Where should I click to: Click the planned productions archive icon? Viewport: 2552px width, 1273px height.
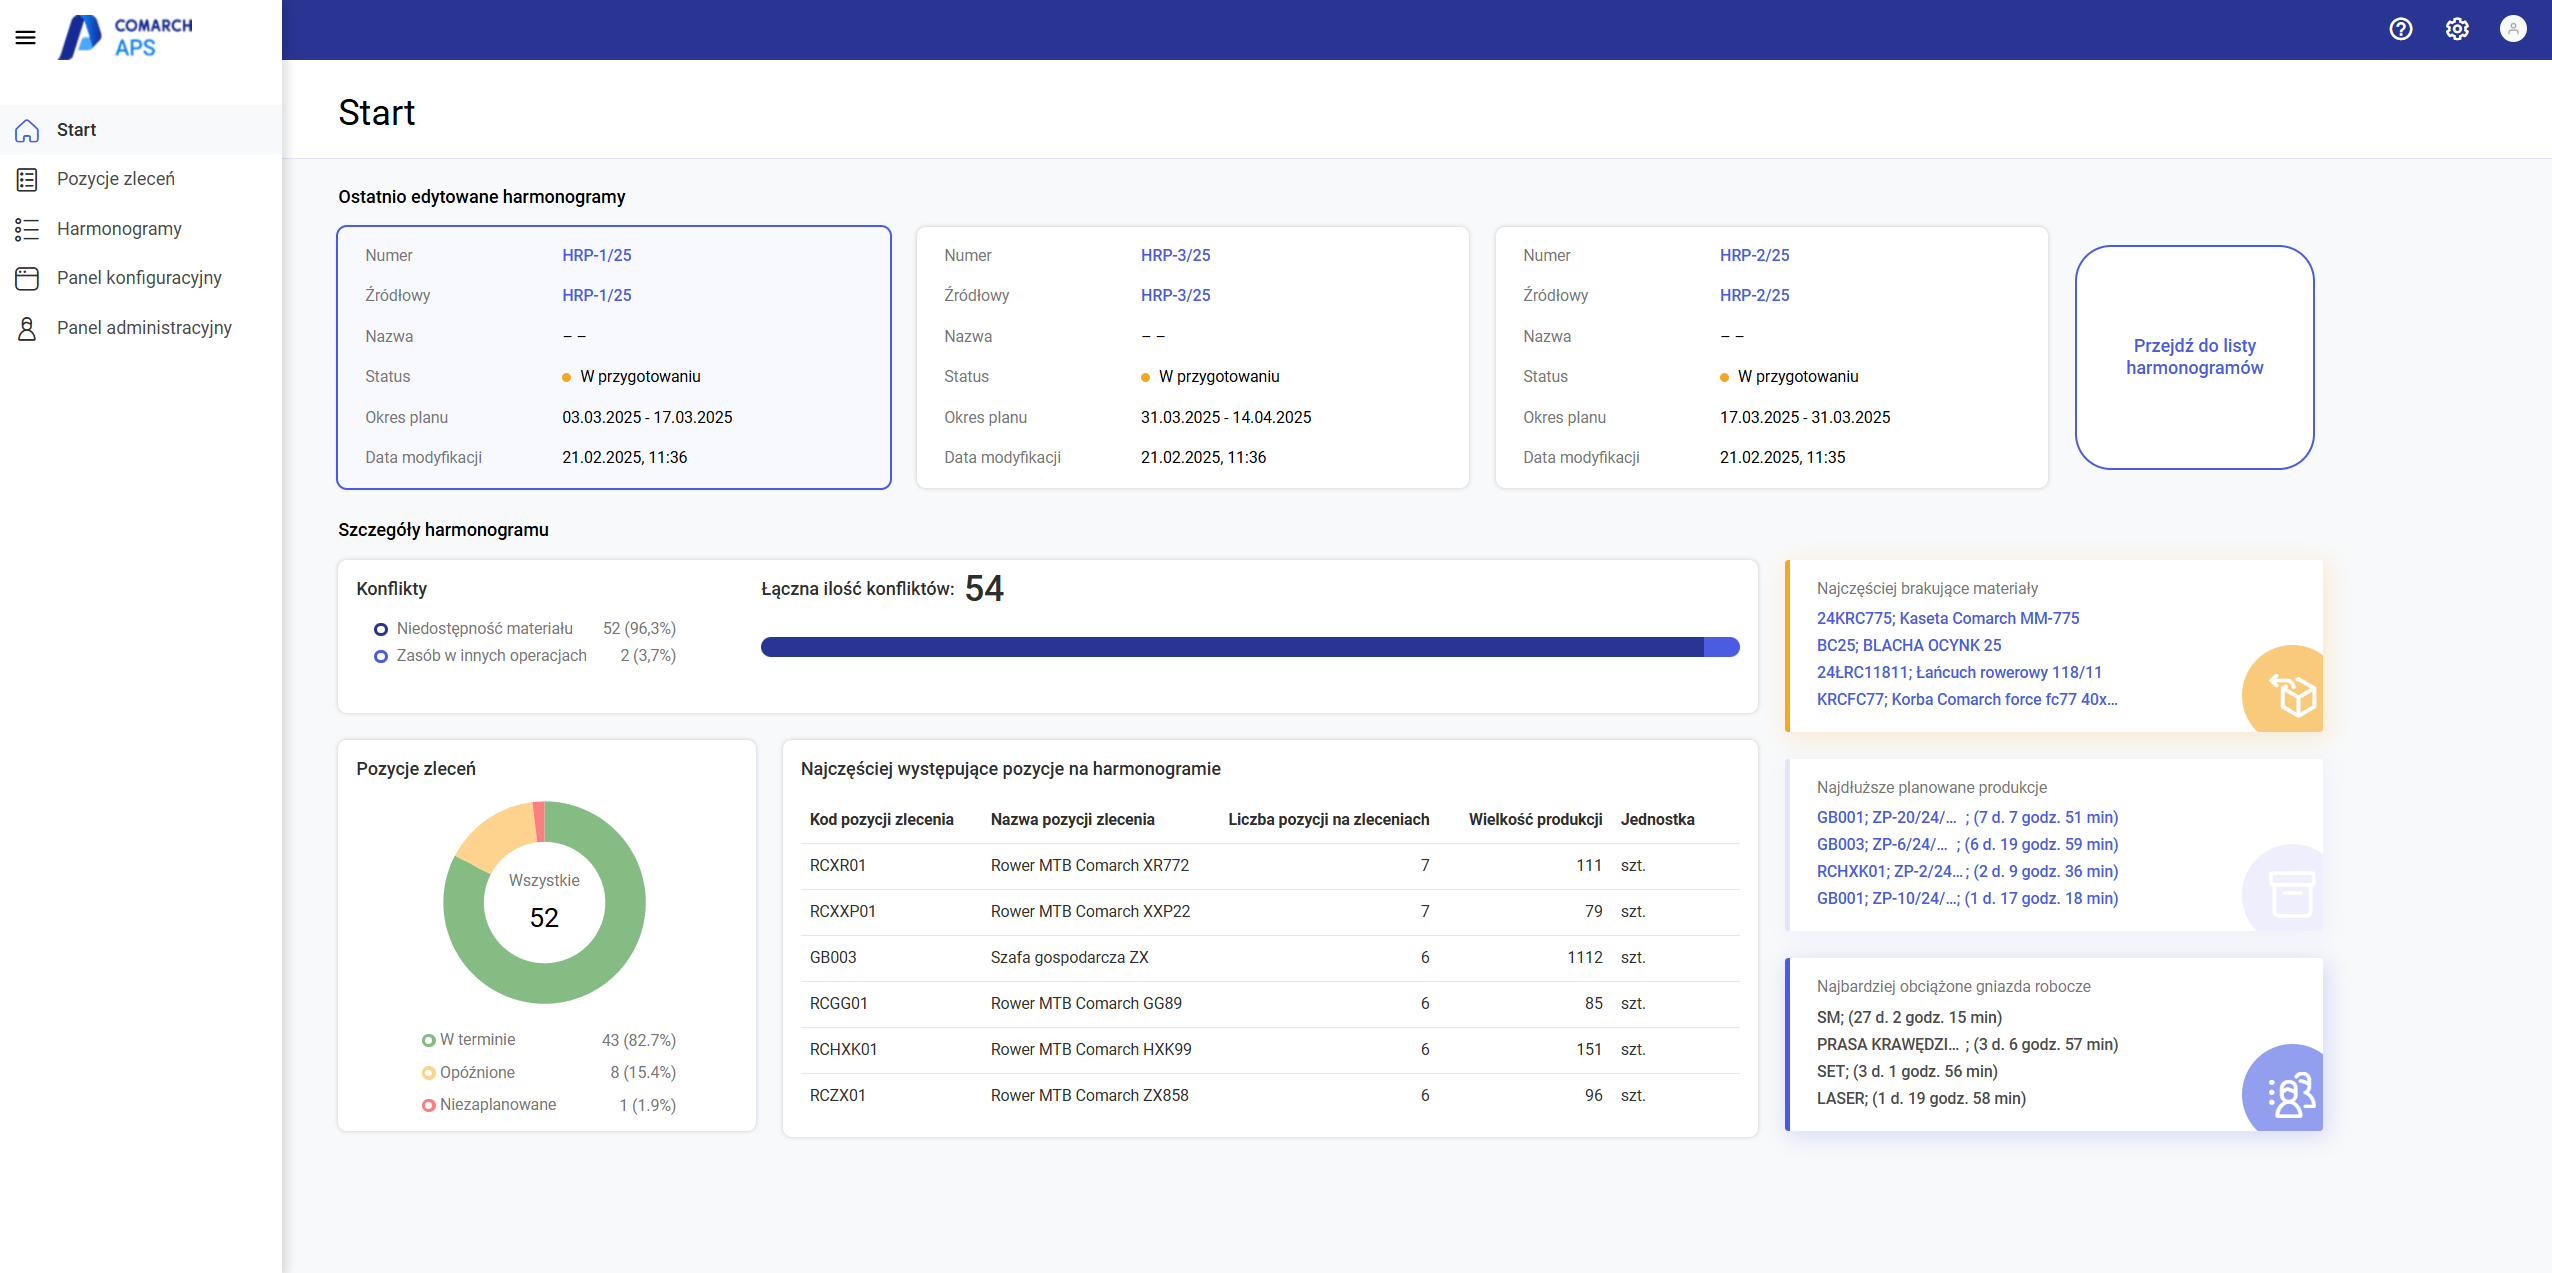(x=2292, y=893)
